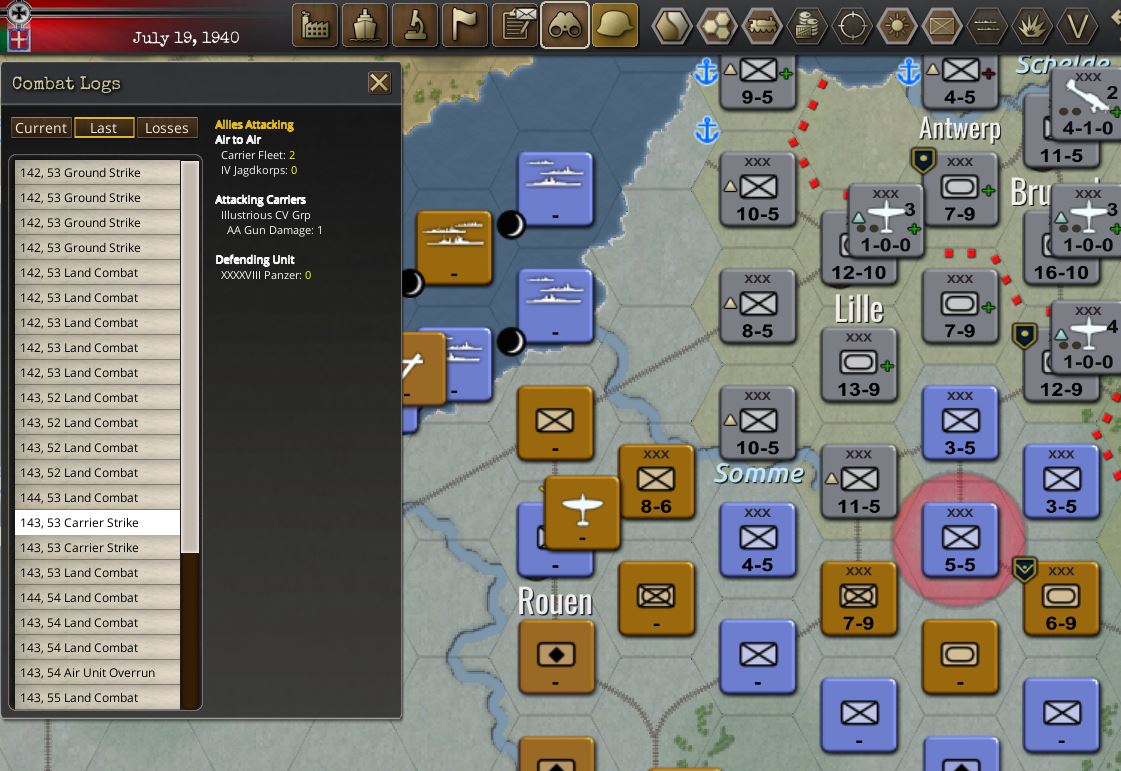Toggle hex grid overlay icon
The height and width of the screenshot is (771, 1121).
pos(716,26)
